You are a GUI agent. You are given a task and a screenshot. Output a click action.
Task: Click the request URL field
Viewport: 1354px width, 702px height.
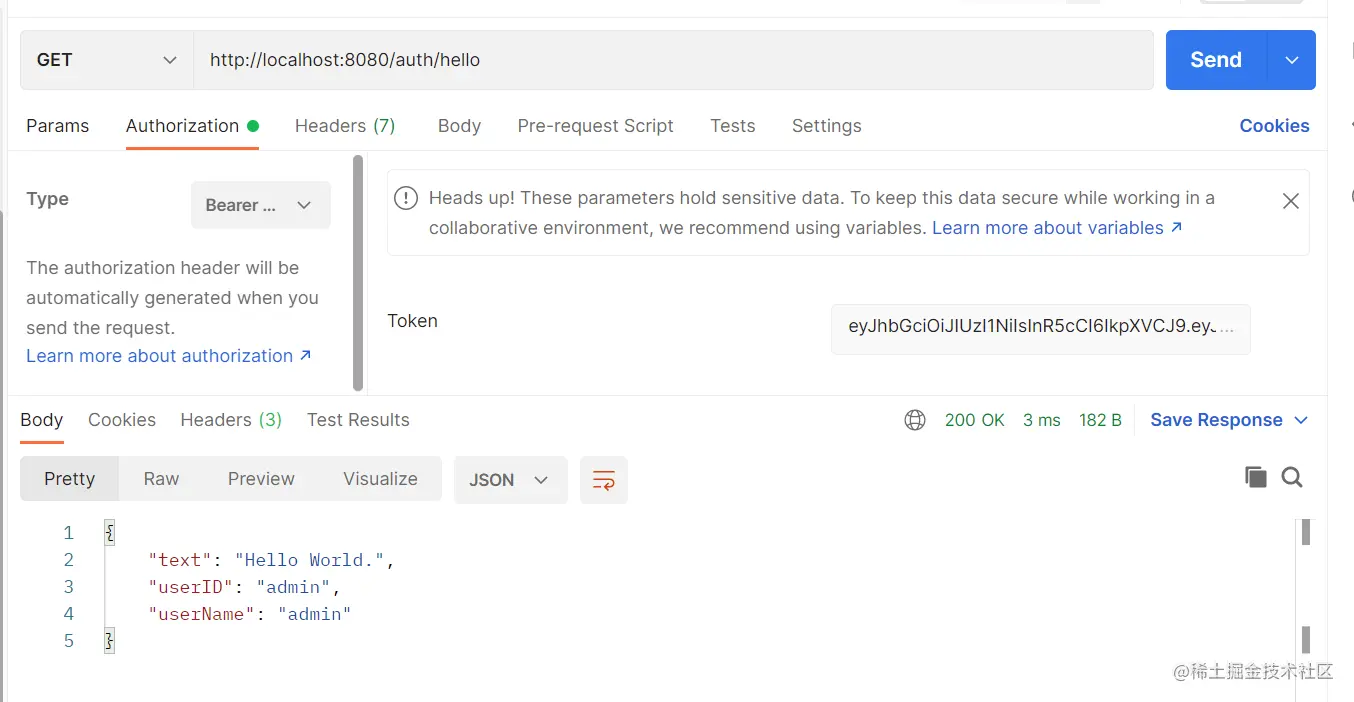(x=673, y=60)
